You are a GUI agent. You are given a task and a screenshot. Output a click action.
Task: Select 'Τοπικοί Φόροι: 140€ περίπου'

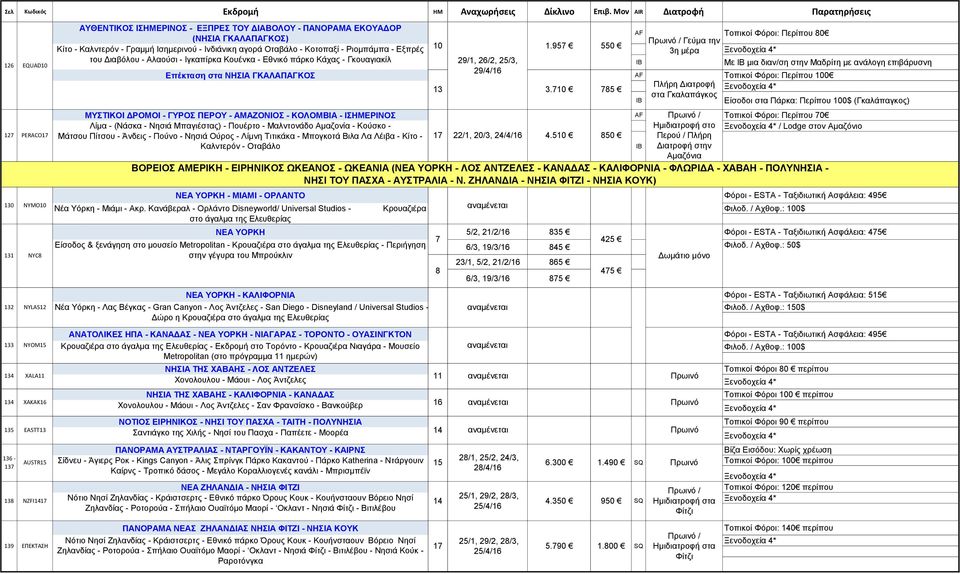tap(778, 527)
